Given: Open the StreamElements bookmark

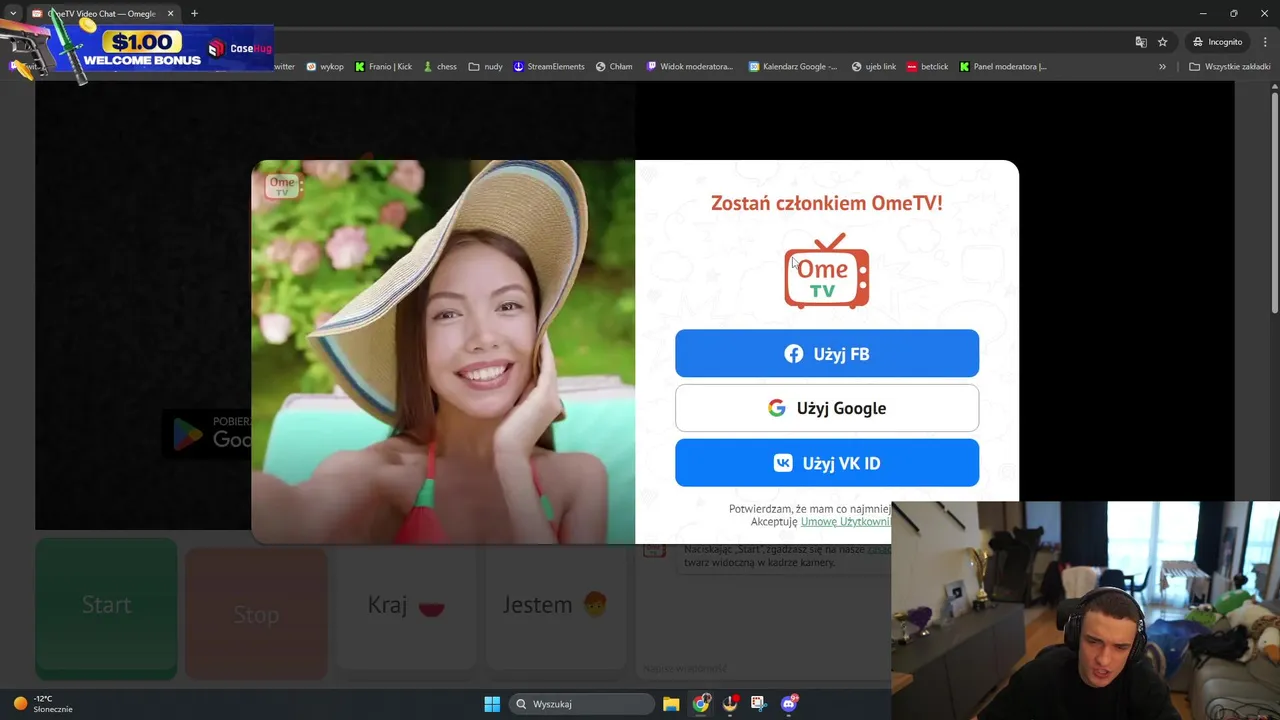Looking at the screenshot, I should [x=549, y=67].
